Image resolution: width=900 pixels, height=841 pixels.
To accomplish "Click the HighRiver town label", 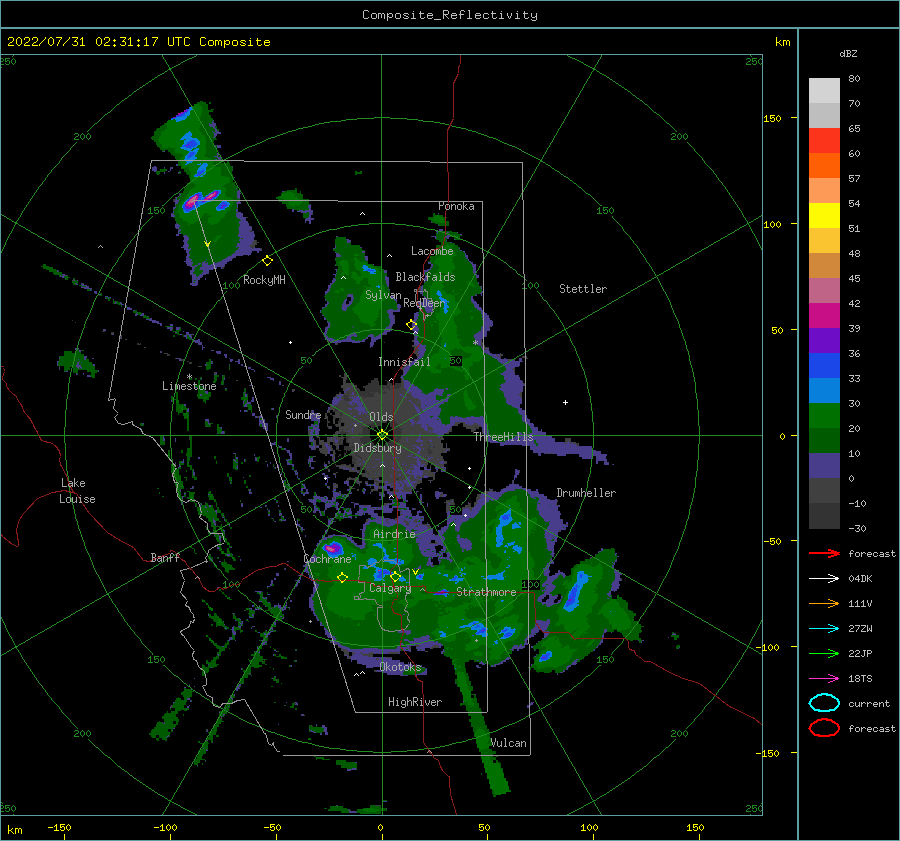I will coord(415,702).
